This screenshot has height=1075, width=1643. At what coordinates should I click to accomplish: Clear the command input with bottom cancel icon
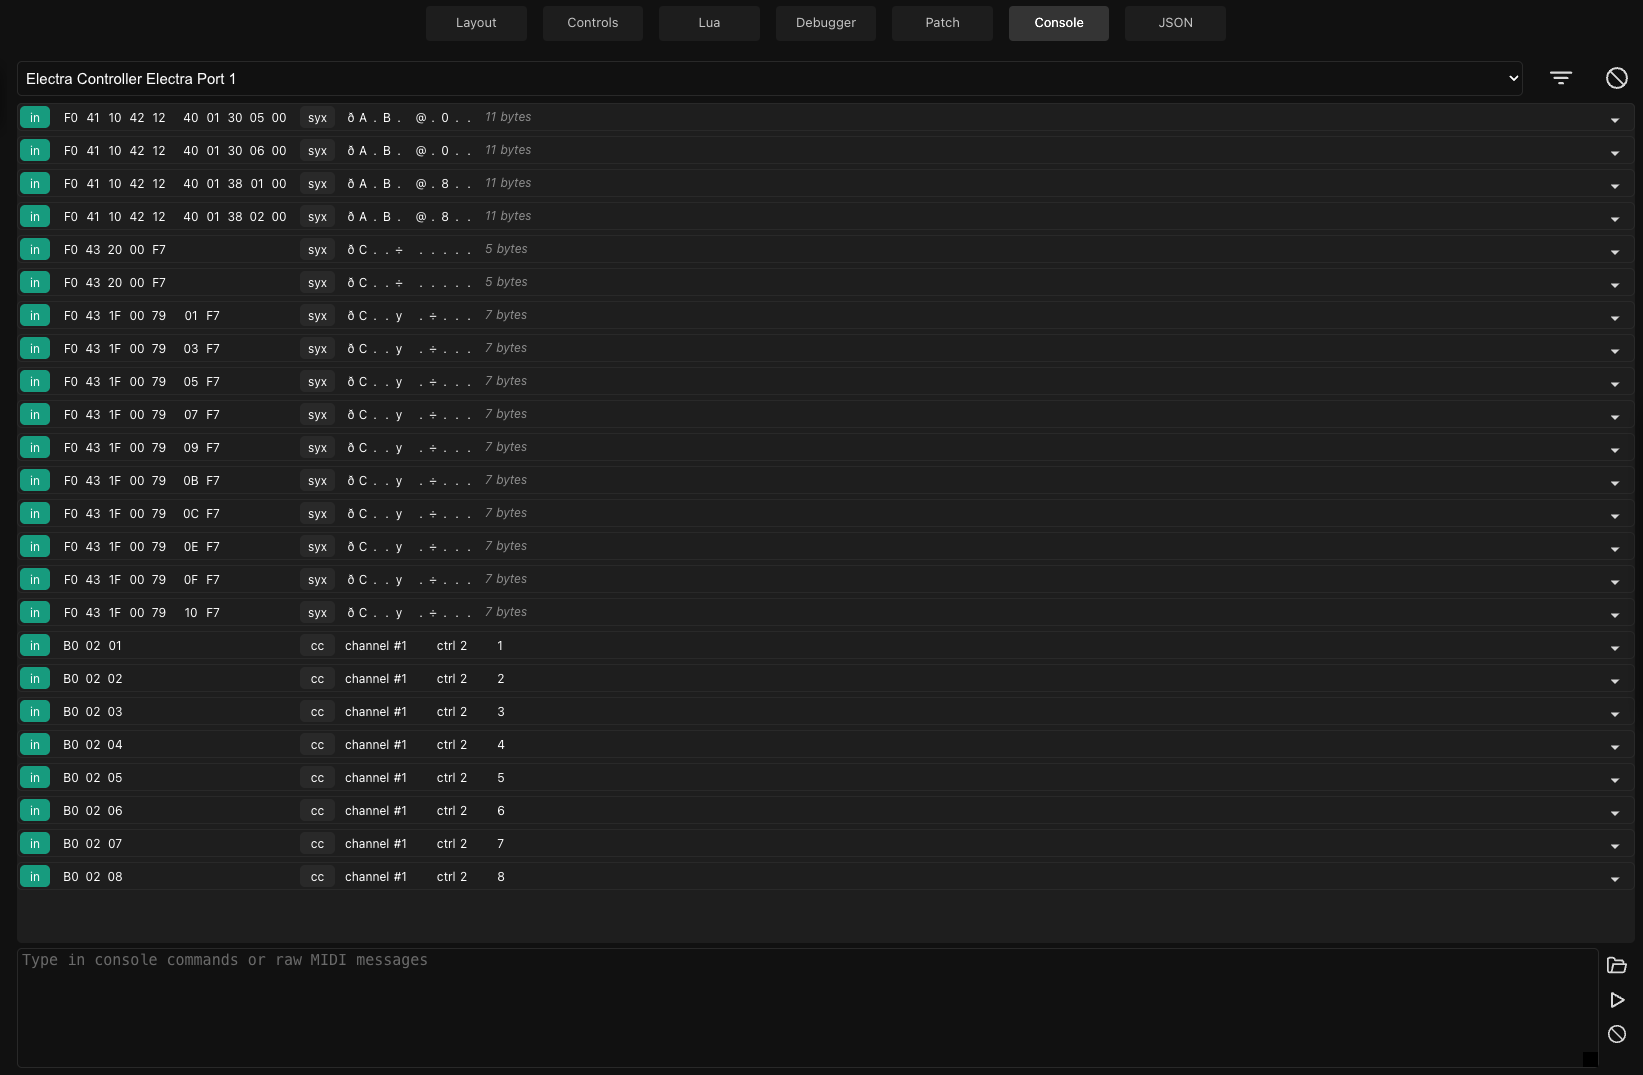click(1616, 1034)
